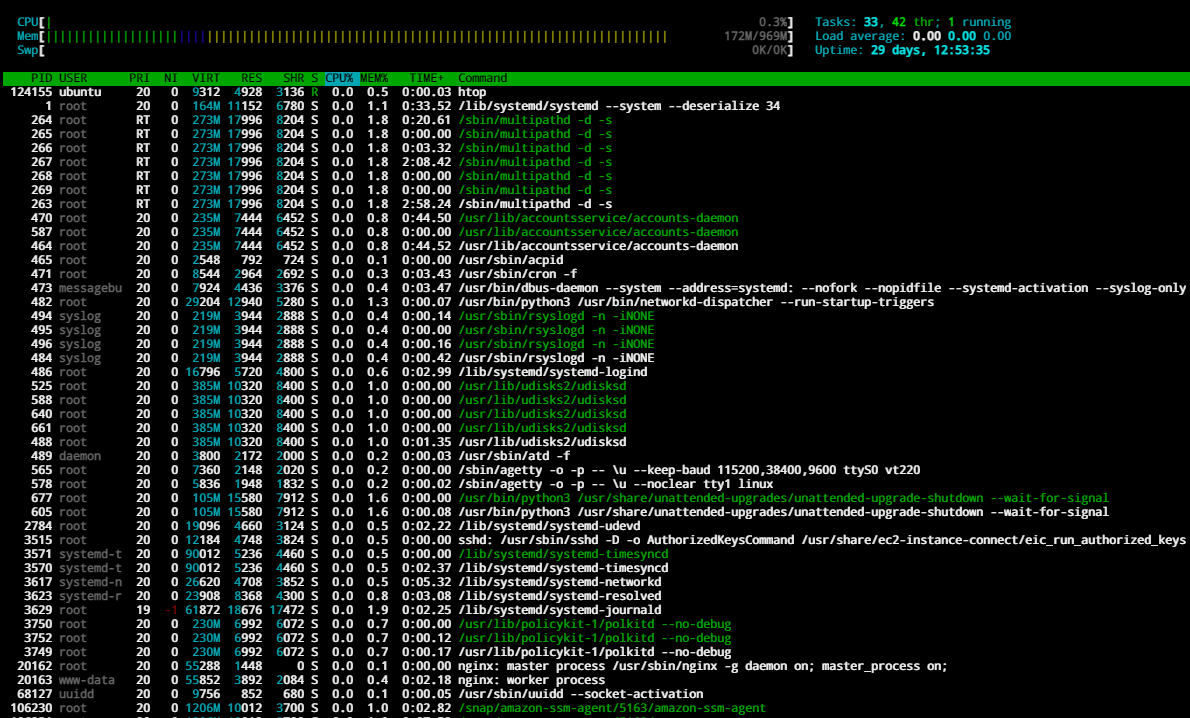1190x718 pixels.
Task: Select the systemd-journald process row
Action: tap(595, 610)
